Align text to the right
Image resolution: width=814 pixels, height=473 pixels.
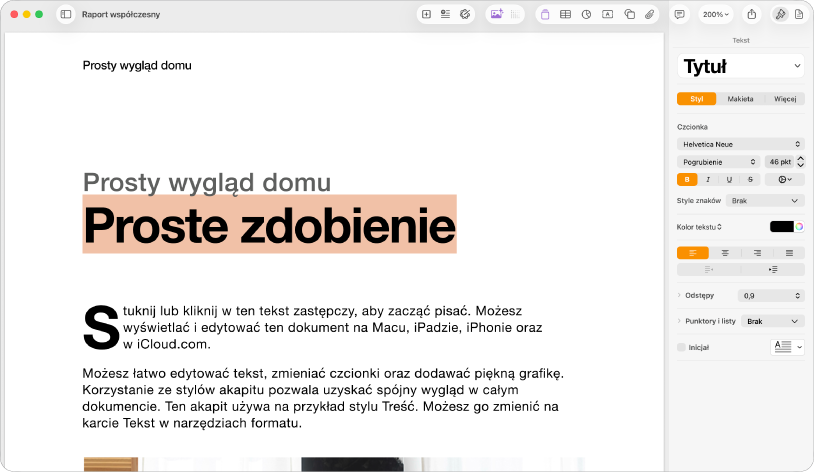[x=757, y=253]
